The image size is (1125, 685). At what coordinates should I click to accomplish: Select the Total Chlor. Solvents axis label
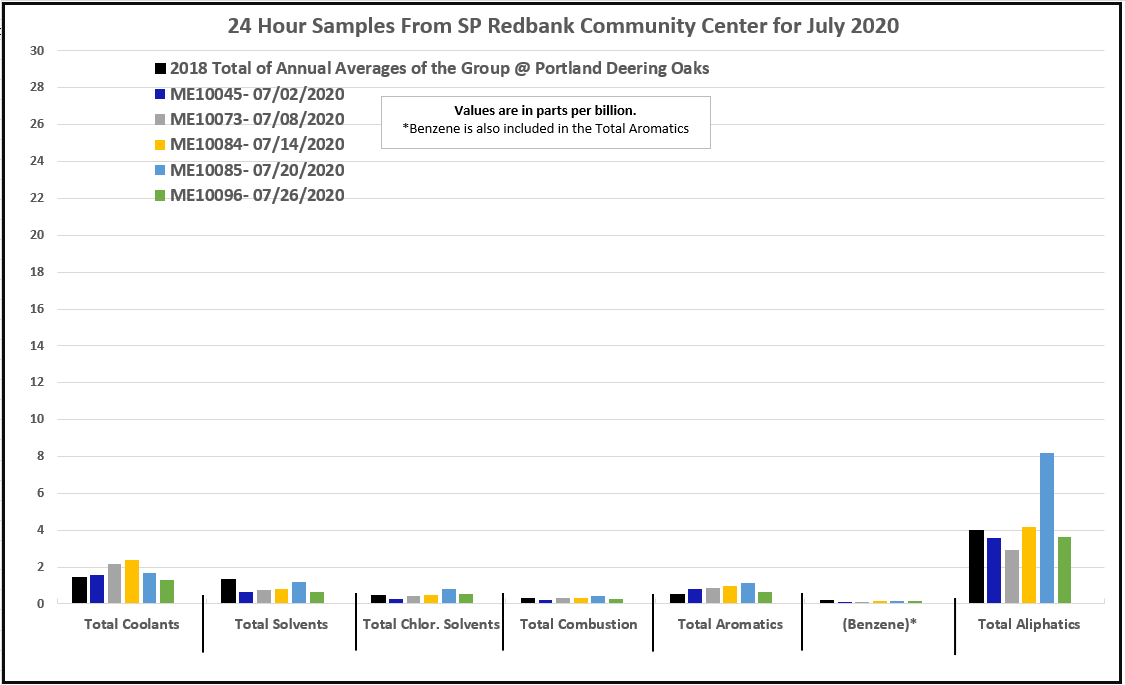tap(431, 624)
